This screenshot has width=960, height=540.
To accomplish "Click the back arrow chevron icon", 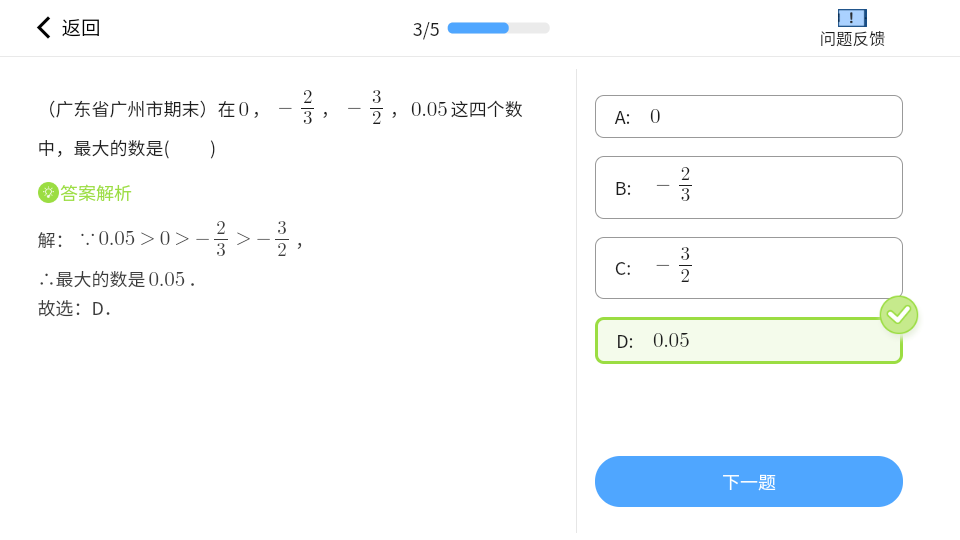I will 43,28.
